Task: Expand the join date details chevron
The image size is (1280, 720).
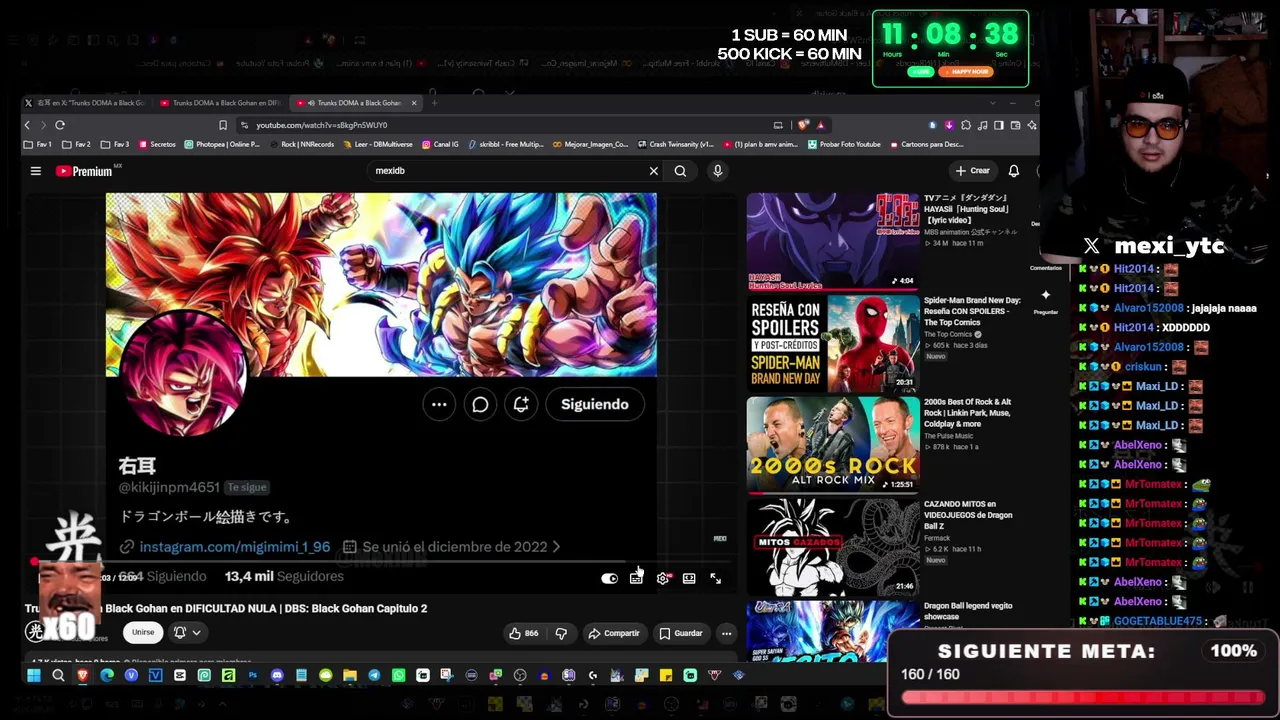Action: pos(556,547)
